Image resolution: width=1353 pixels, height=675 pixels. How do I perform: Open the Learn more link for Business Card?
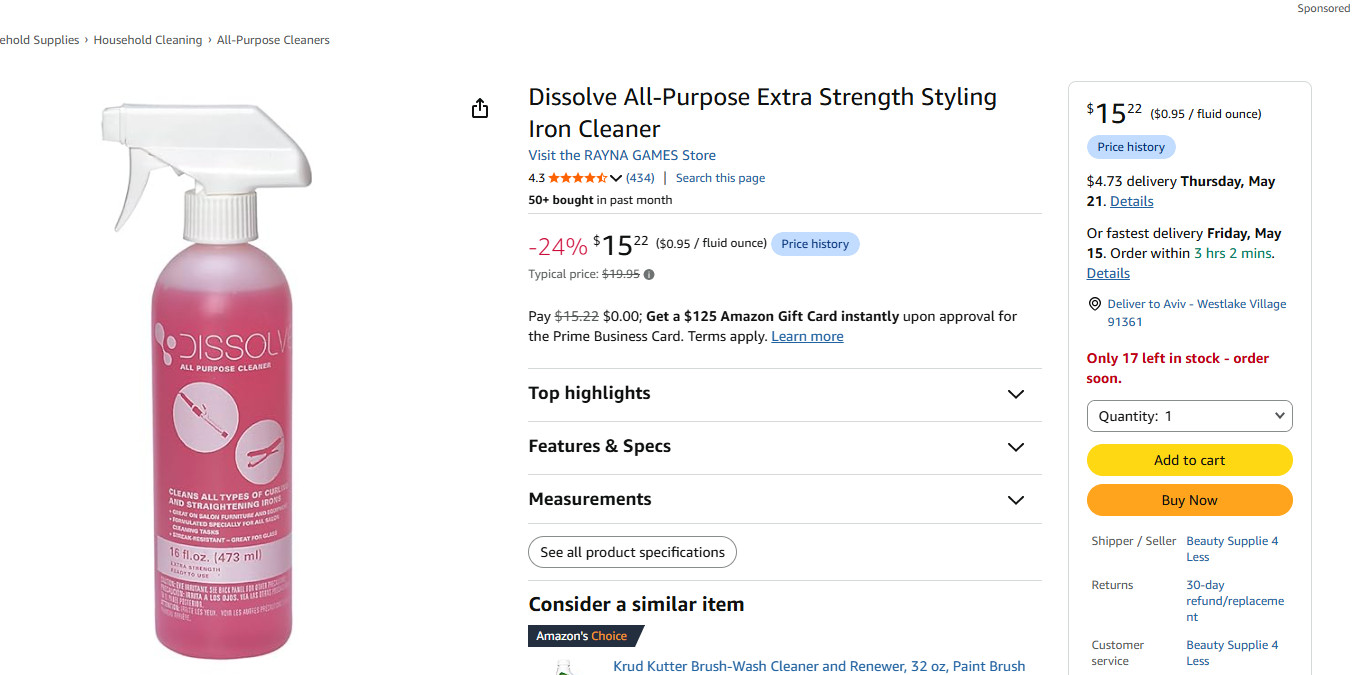point(807,337)
